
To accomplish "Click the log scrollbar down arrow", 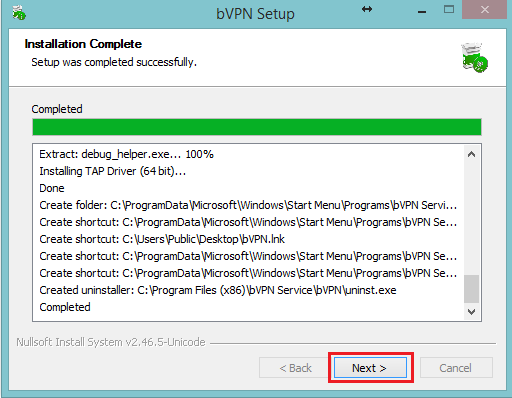I will point(471,312).
